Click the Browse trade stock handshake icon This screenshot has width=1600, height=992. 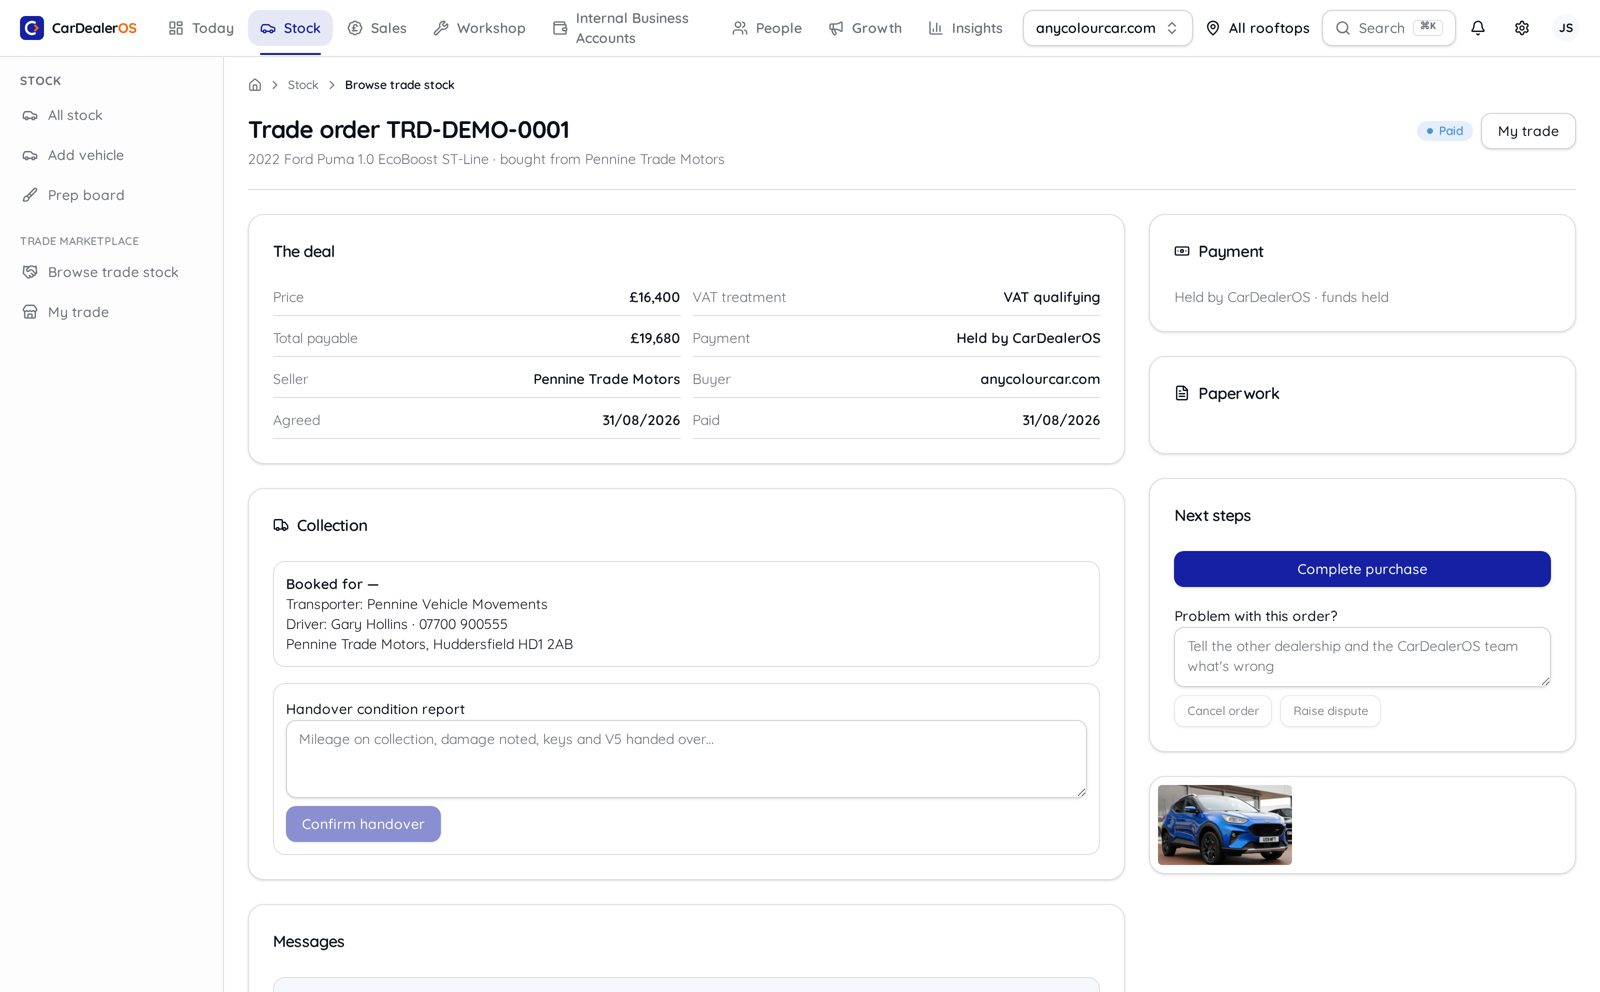pyautogui.click(x=30, y=272)
